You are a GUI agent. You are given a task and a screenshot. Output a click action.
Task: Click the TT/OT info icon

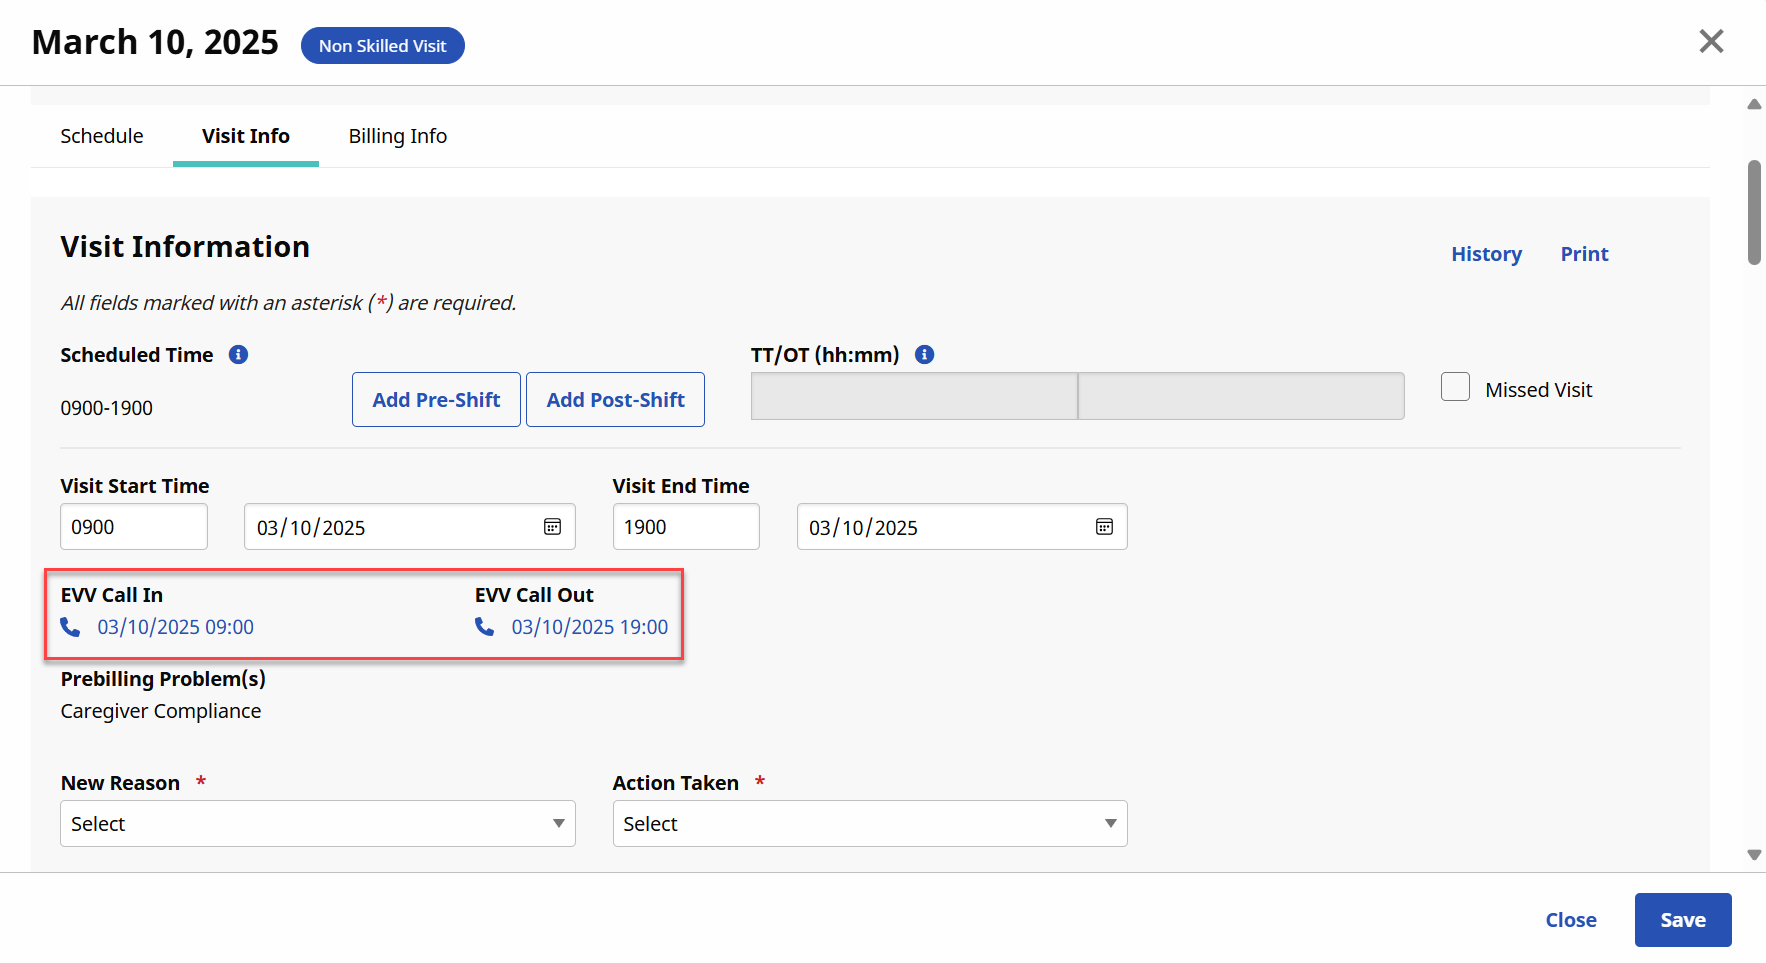click(x=925, y=355)
